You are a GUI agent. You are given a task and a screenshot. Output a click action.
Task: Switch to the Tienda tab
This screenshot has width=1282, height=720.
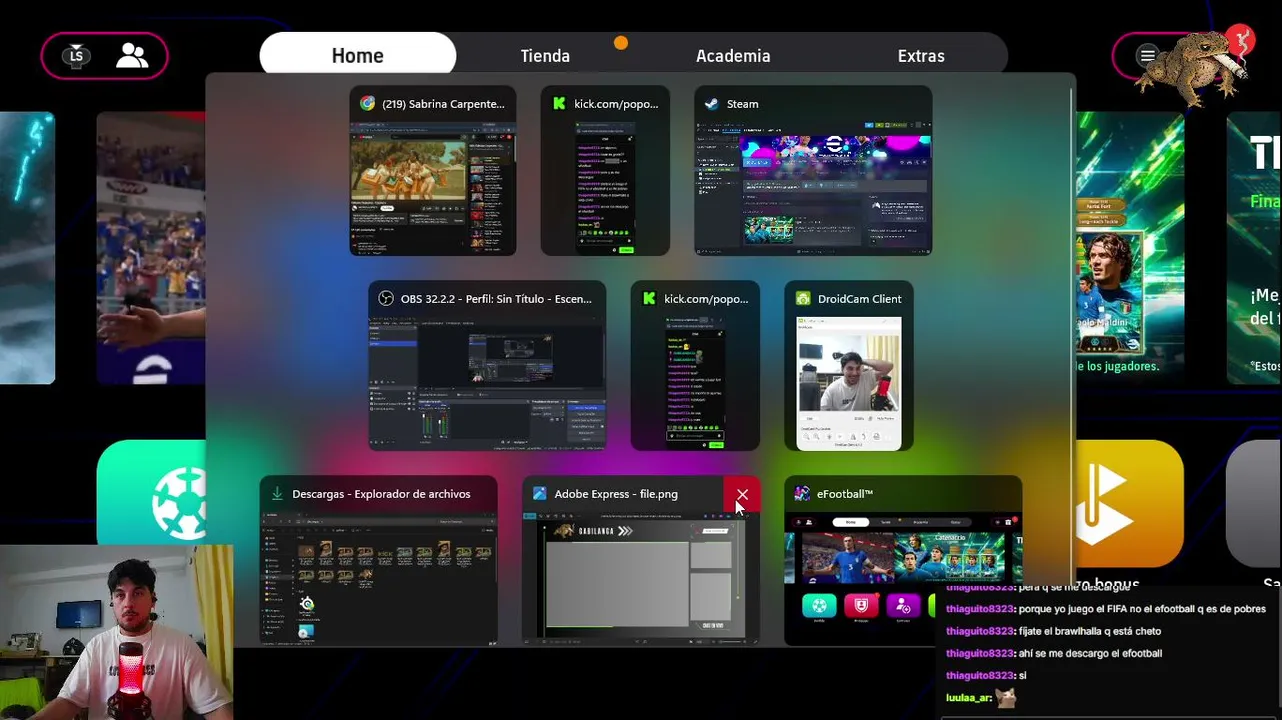click(545, 56)
